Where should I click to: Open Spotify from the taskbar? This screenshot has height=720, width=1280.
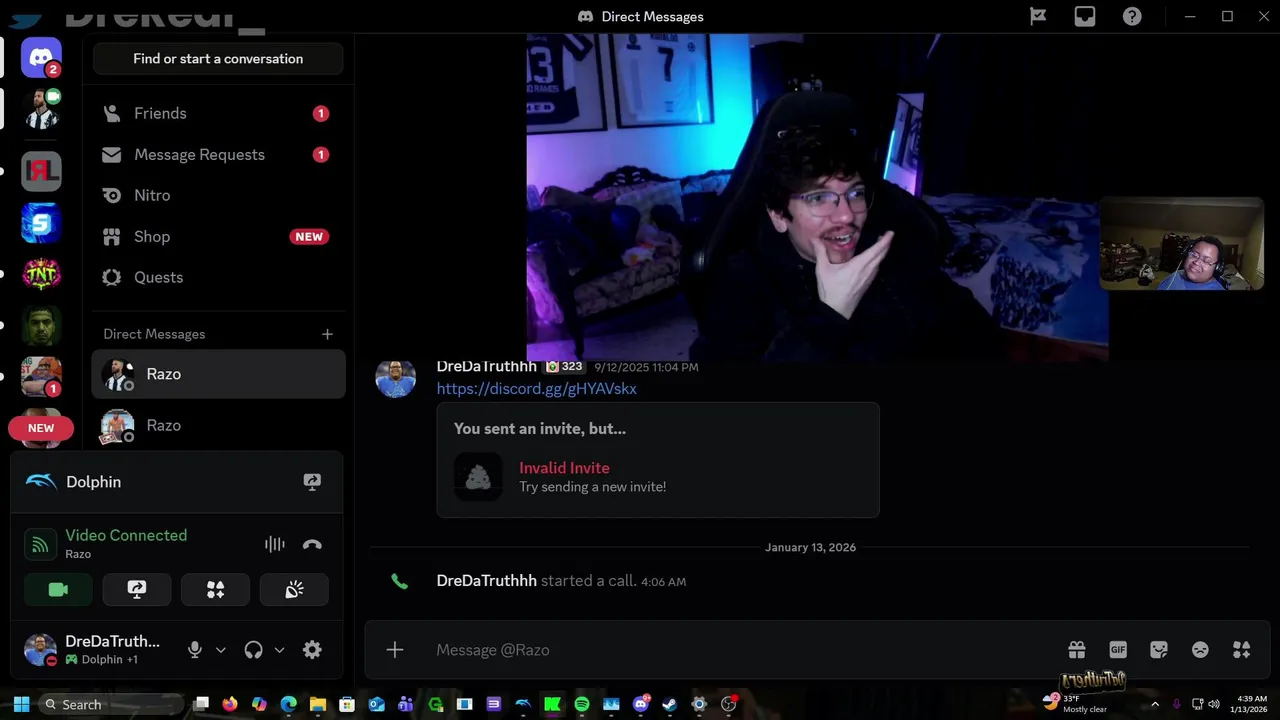pyautogui.click(x=582, y=704)
